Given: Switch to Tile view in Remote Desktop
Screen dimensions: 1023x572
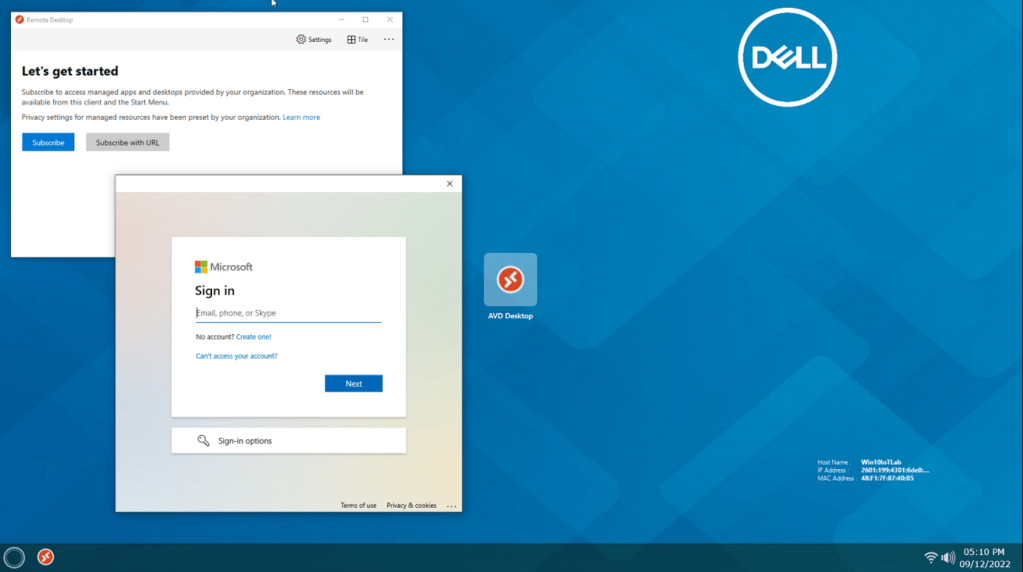Looking at the screenshot, I should click(357, 40).
